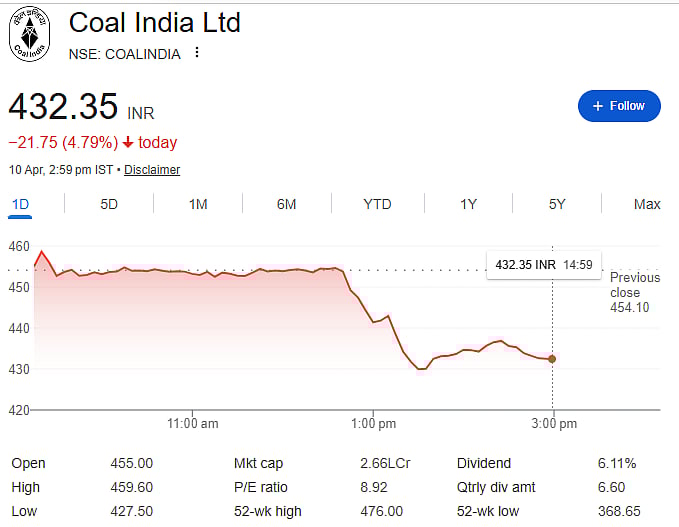Open the Disclaimer link
The image size is (679, 527).
(152, 170)
